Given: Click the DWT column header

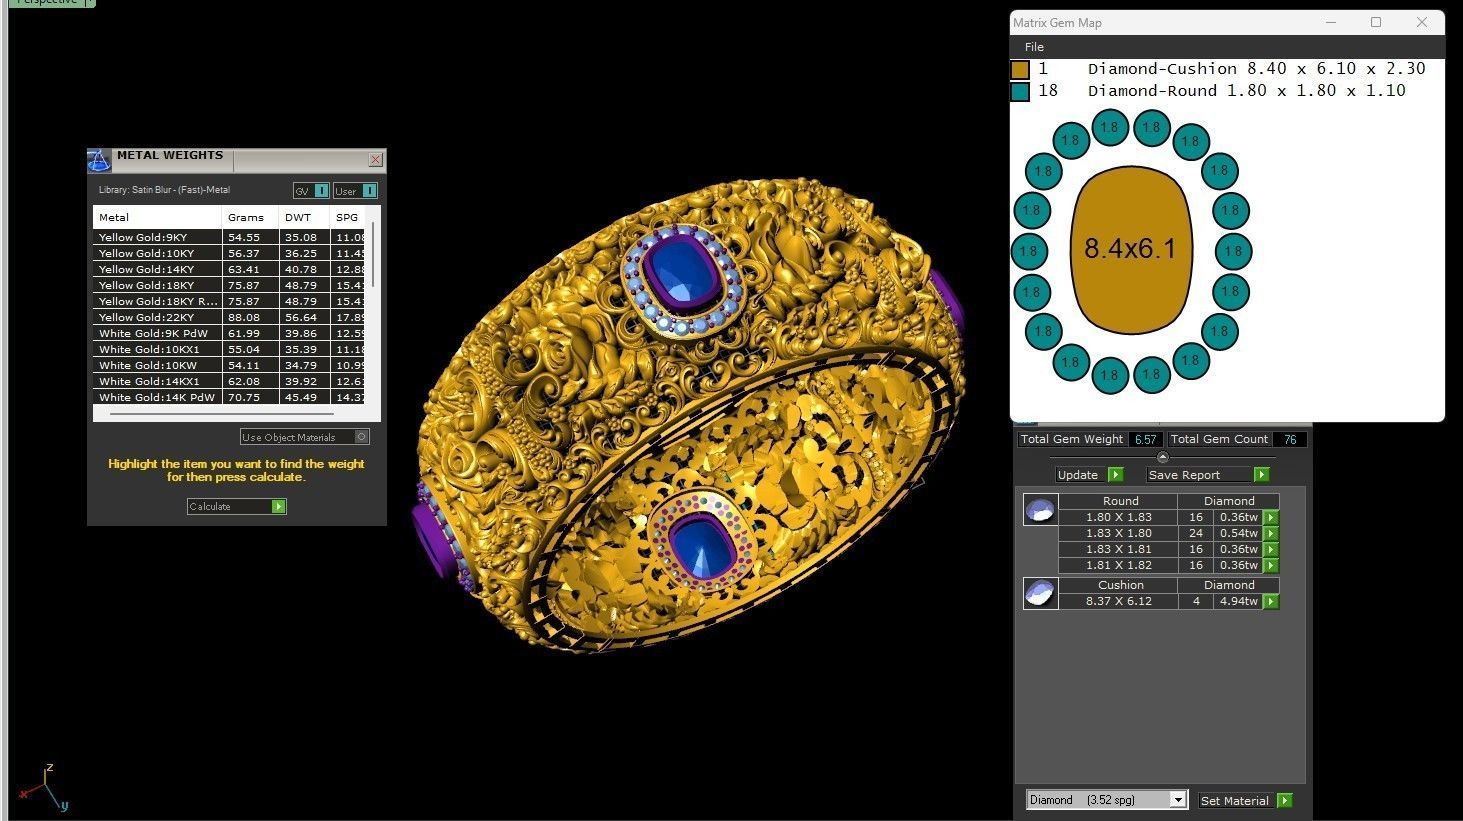Looking at the screenshot, I should coord(304,217).
